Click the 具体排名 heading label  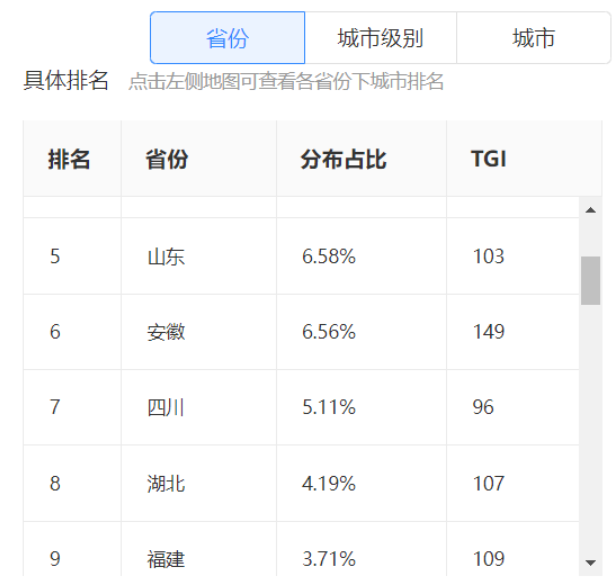point(66,82)
